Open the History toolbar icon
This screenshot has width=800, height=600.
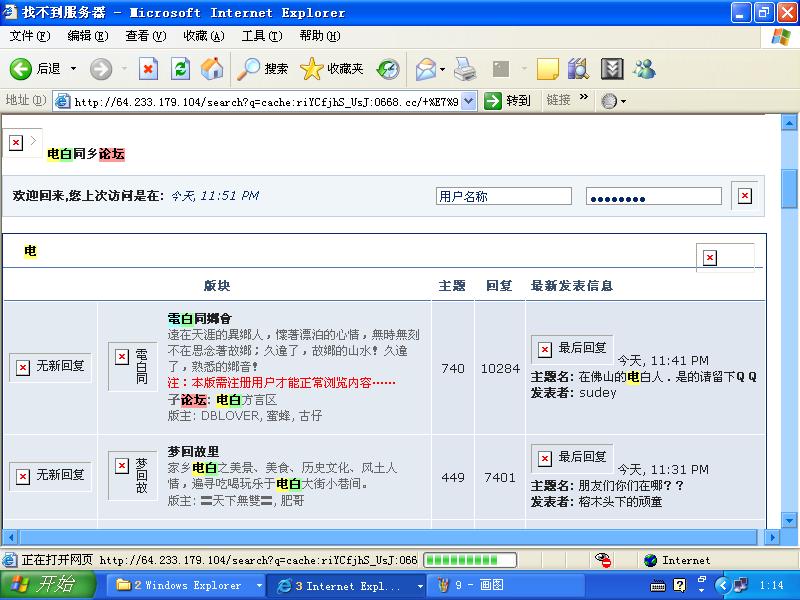tap(388, 69)
